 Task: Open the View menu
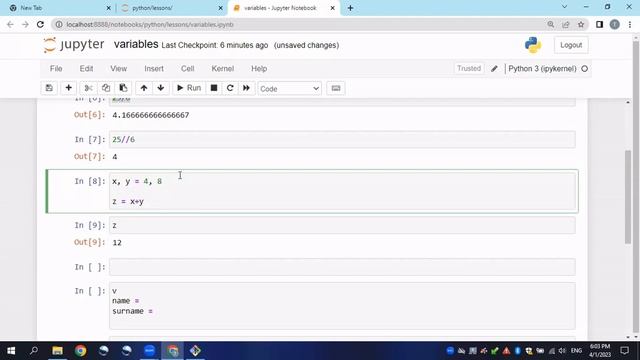click(x=118, y=69)
